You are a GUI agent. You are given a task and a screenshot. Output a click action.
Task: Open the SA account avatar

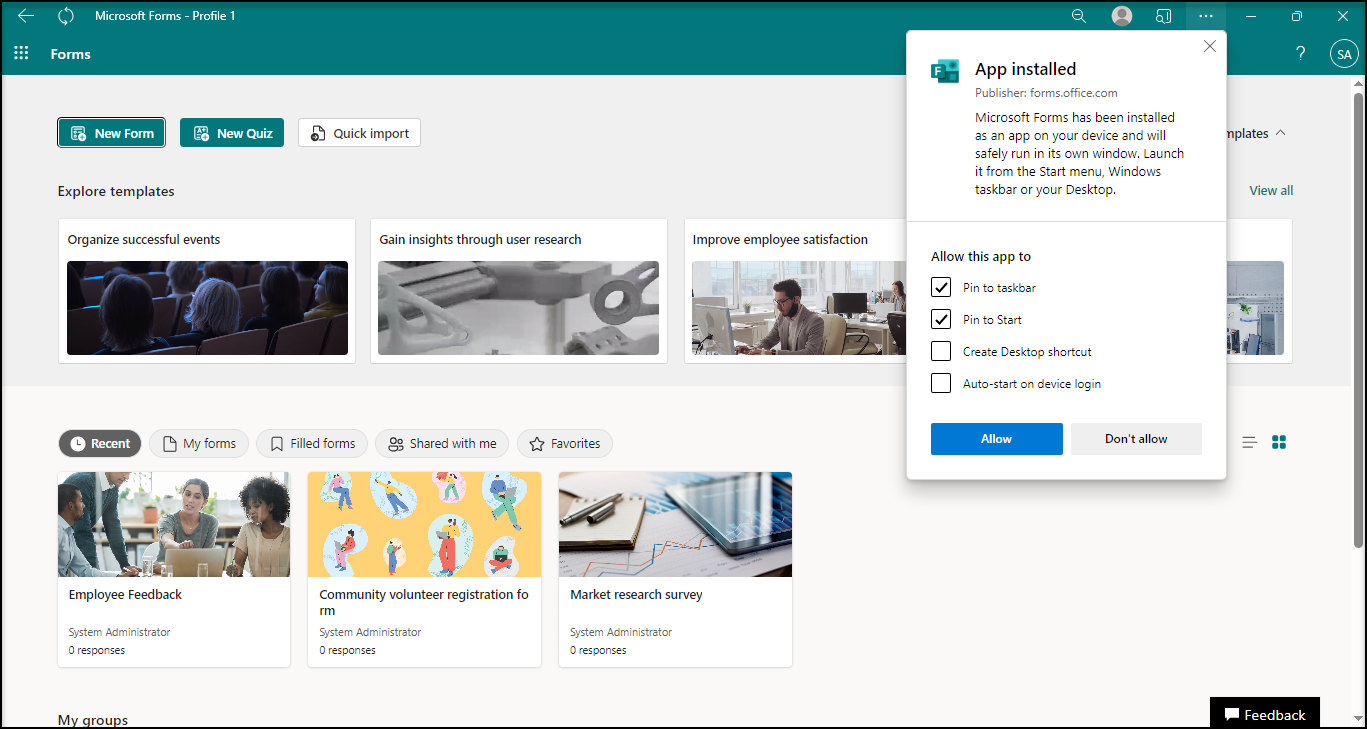coord(1343,54)
